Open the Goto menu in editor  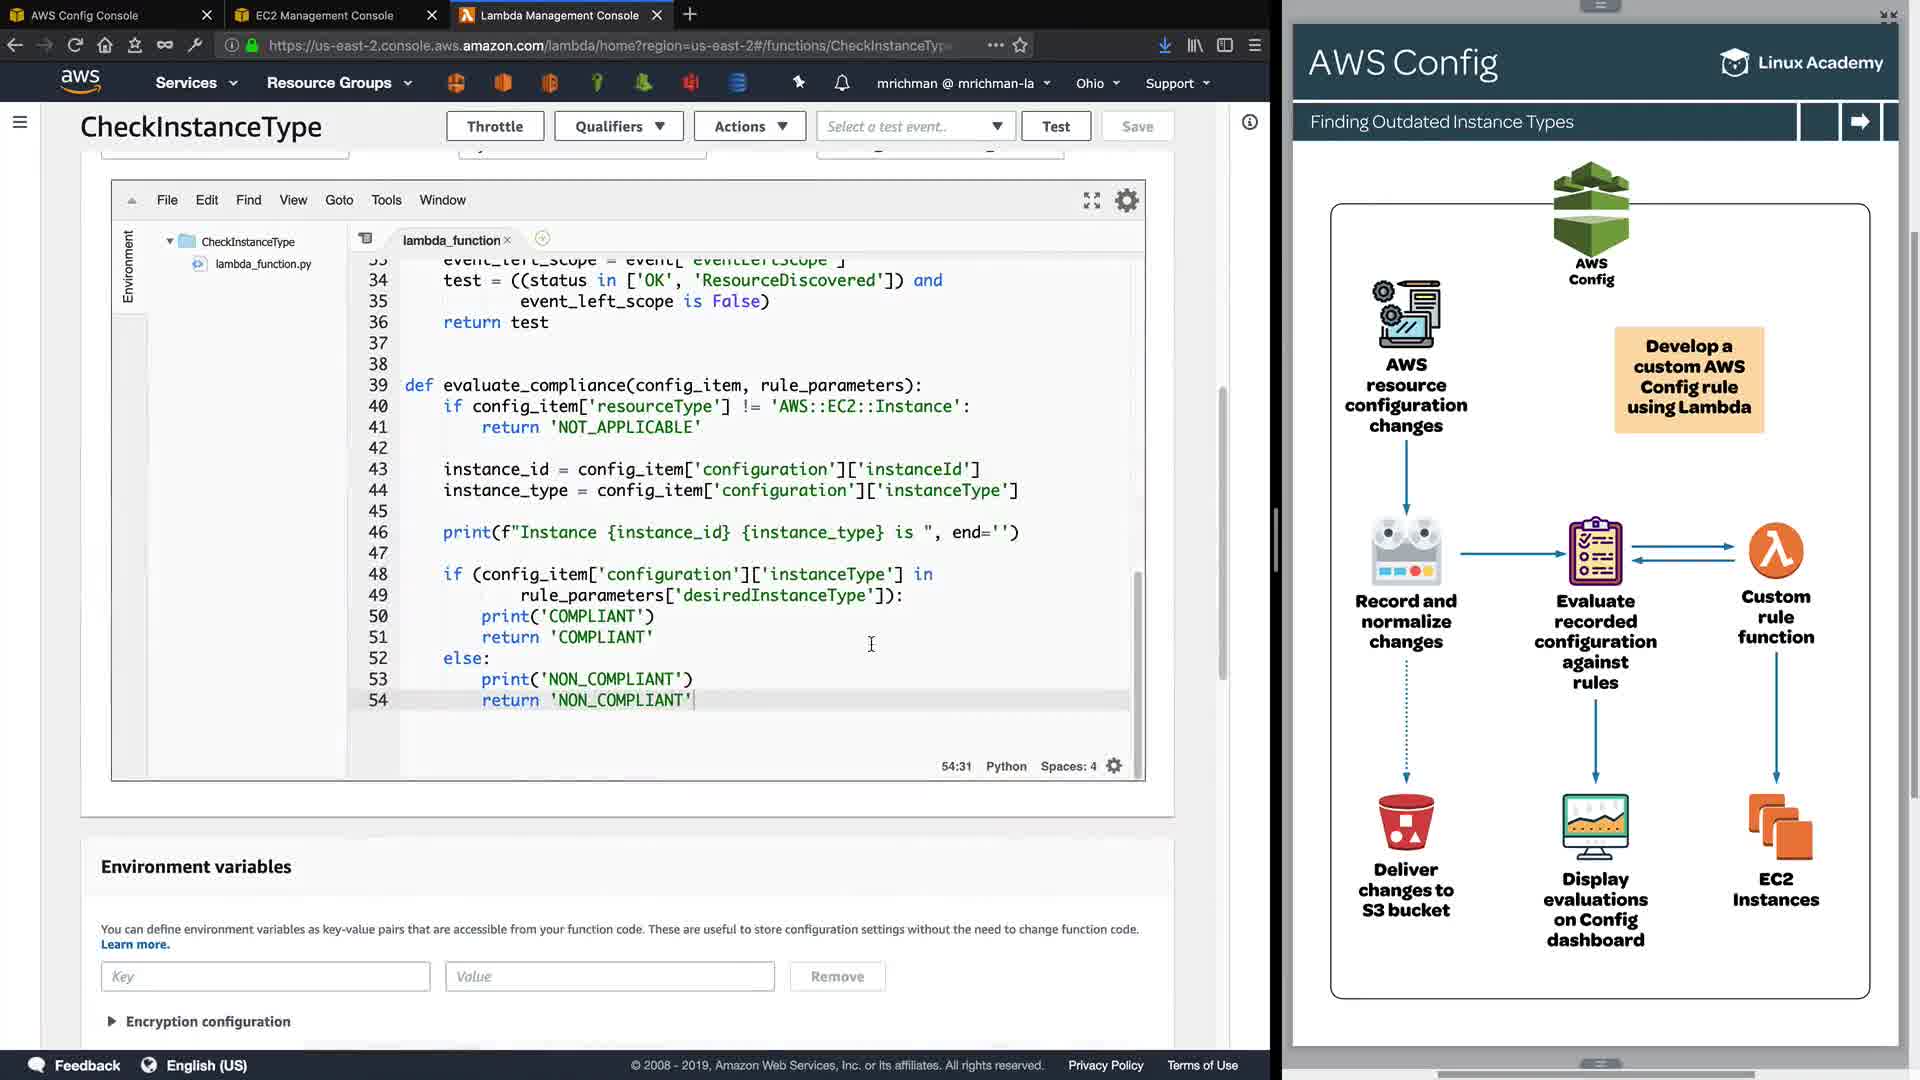point(339,200)
